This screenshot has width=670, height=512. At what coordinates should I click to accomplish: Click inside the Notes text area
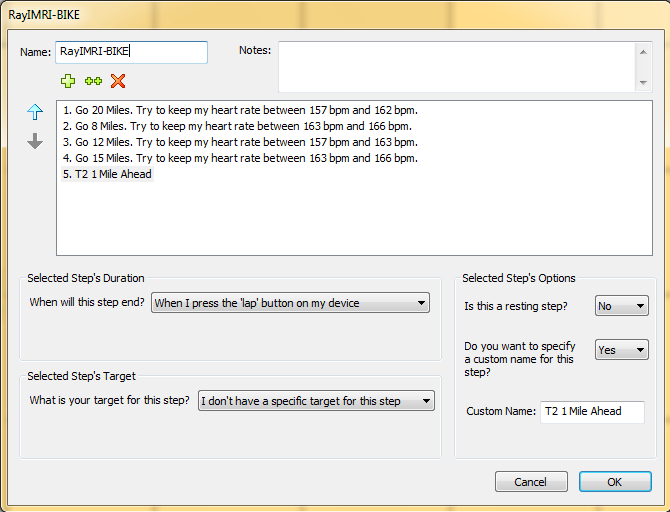click(x=457, y=67)
